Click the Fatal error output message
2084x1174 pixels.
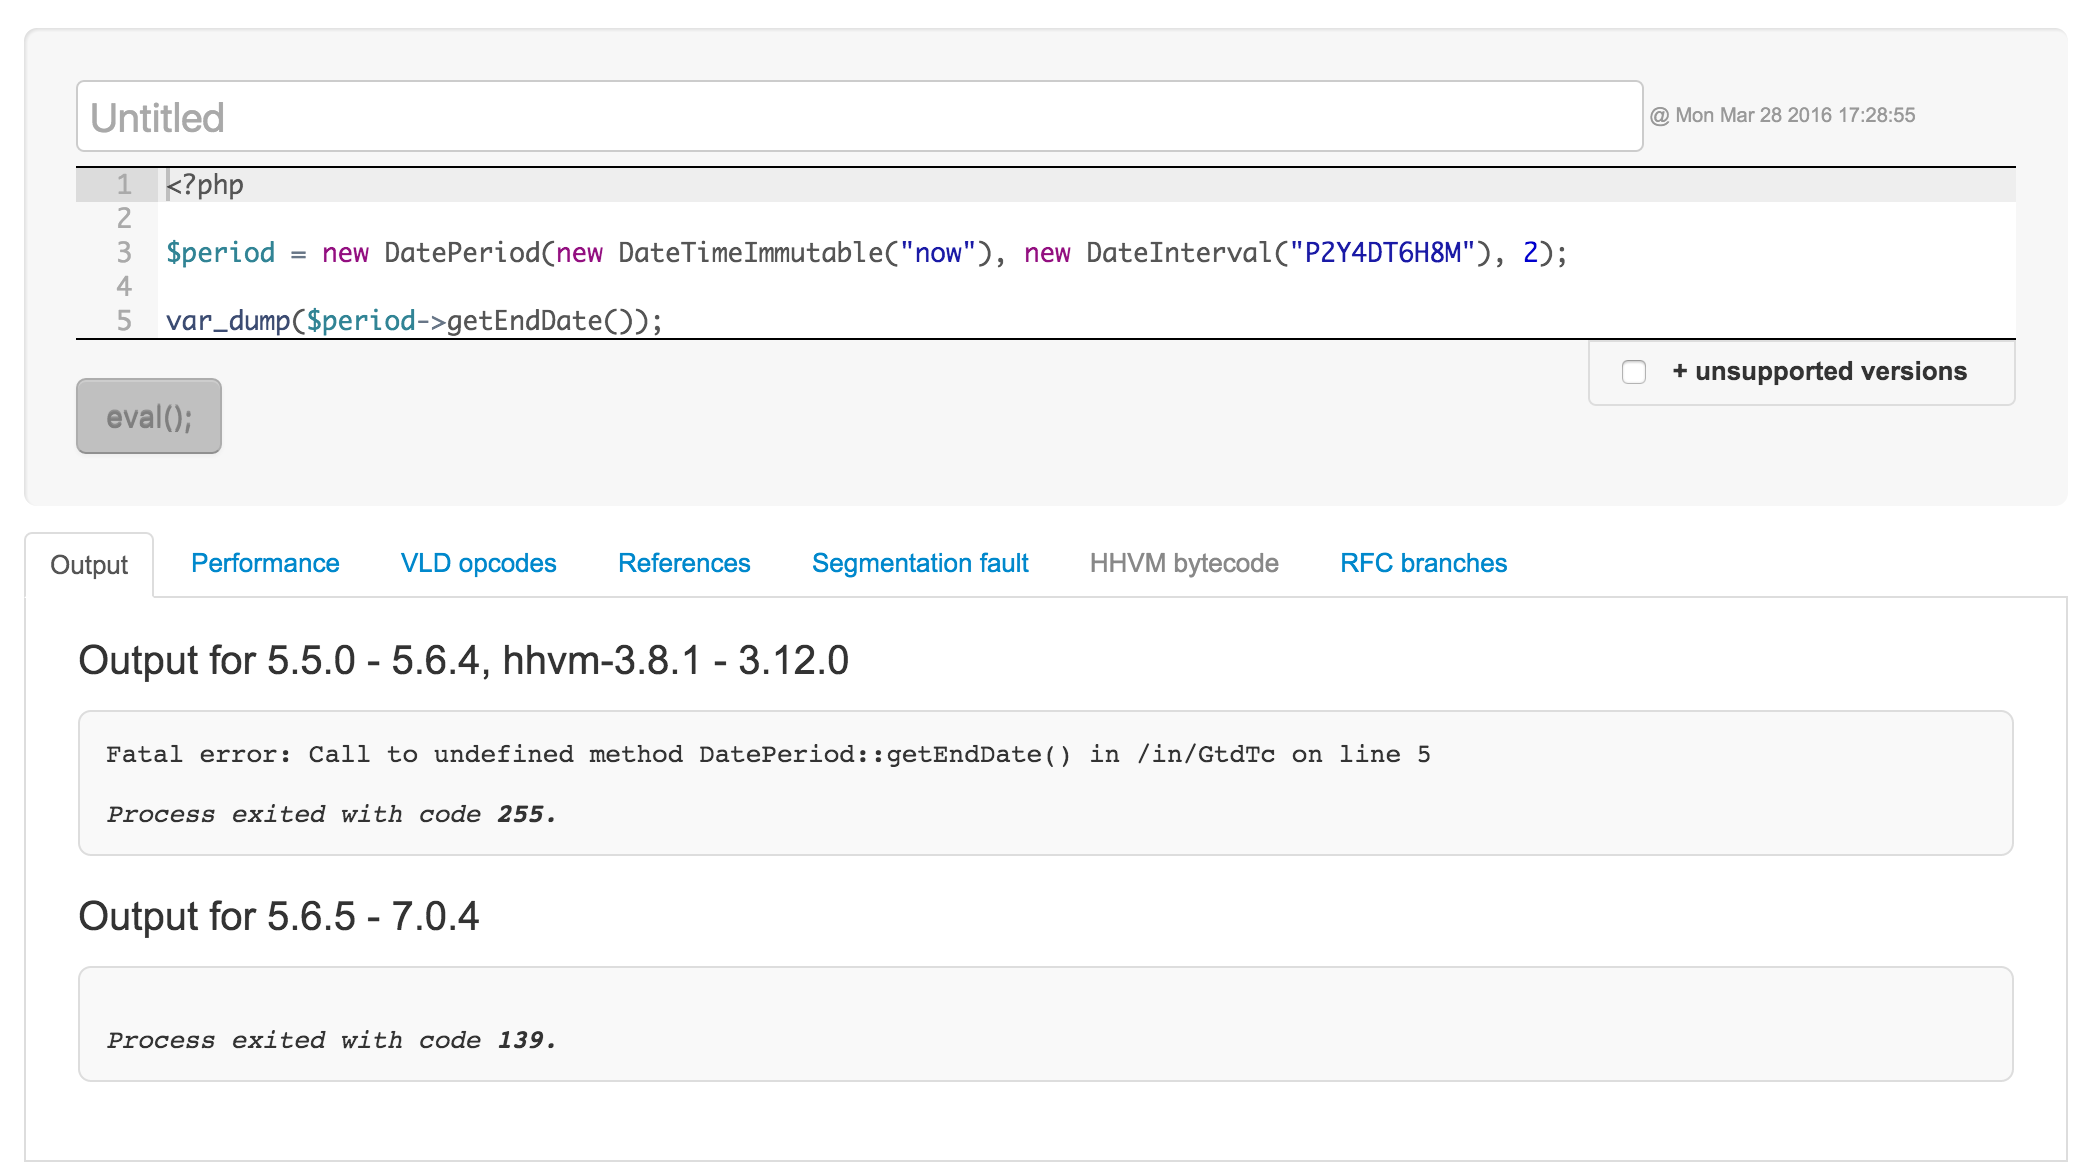tap(768, 754)
